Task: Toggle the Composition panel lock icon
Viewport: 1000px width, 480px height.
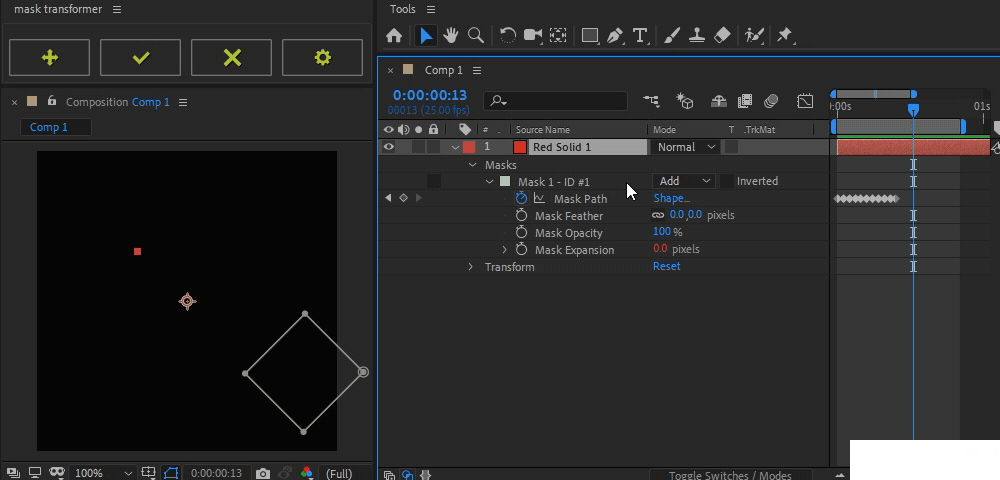Action: click(52, 101)
